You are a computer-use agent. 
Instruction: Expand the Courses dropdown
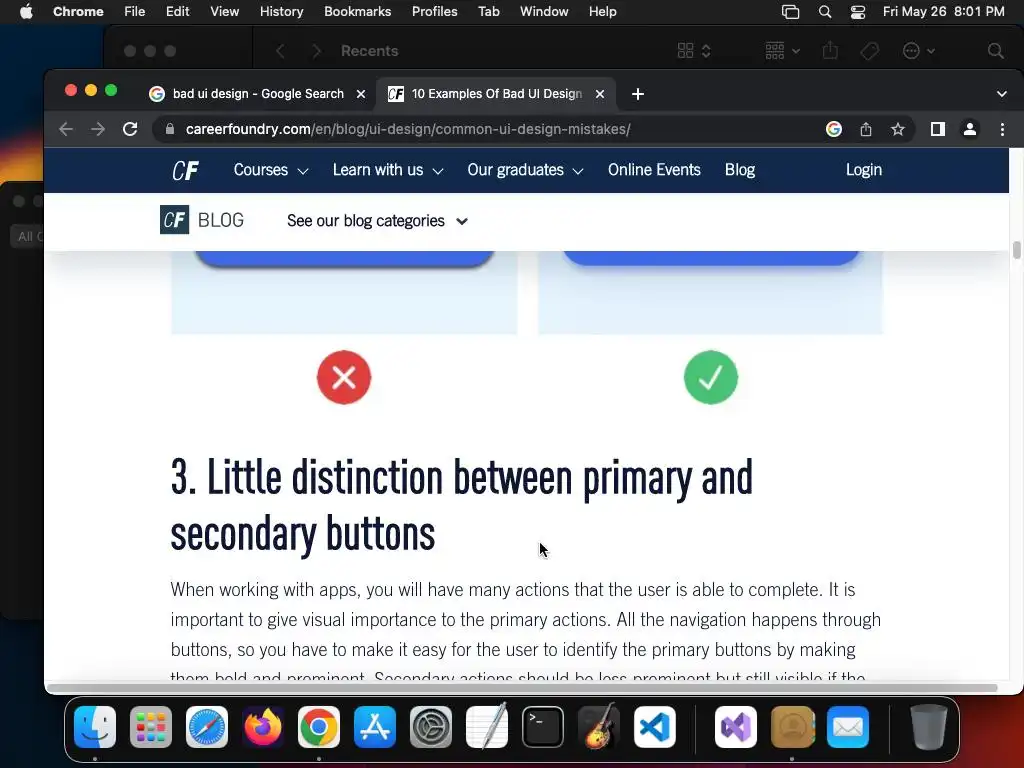point(270,170)
